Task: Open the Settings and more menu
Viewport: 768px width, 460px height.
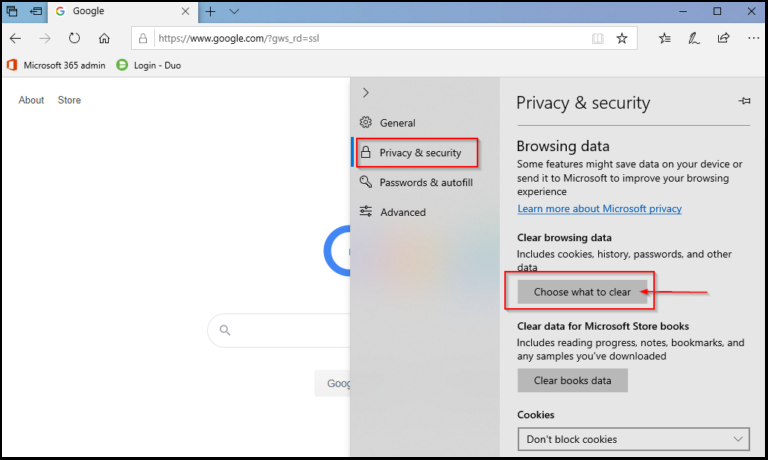Action: (753, 38)
